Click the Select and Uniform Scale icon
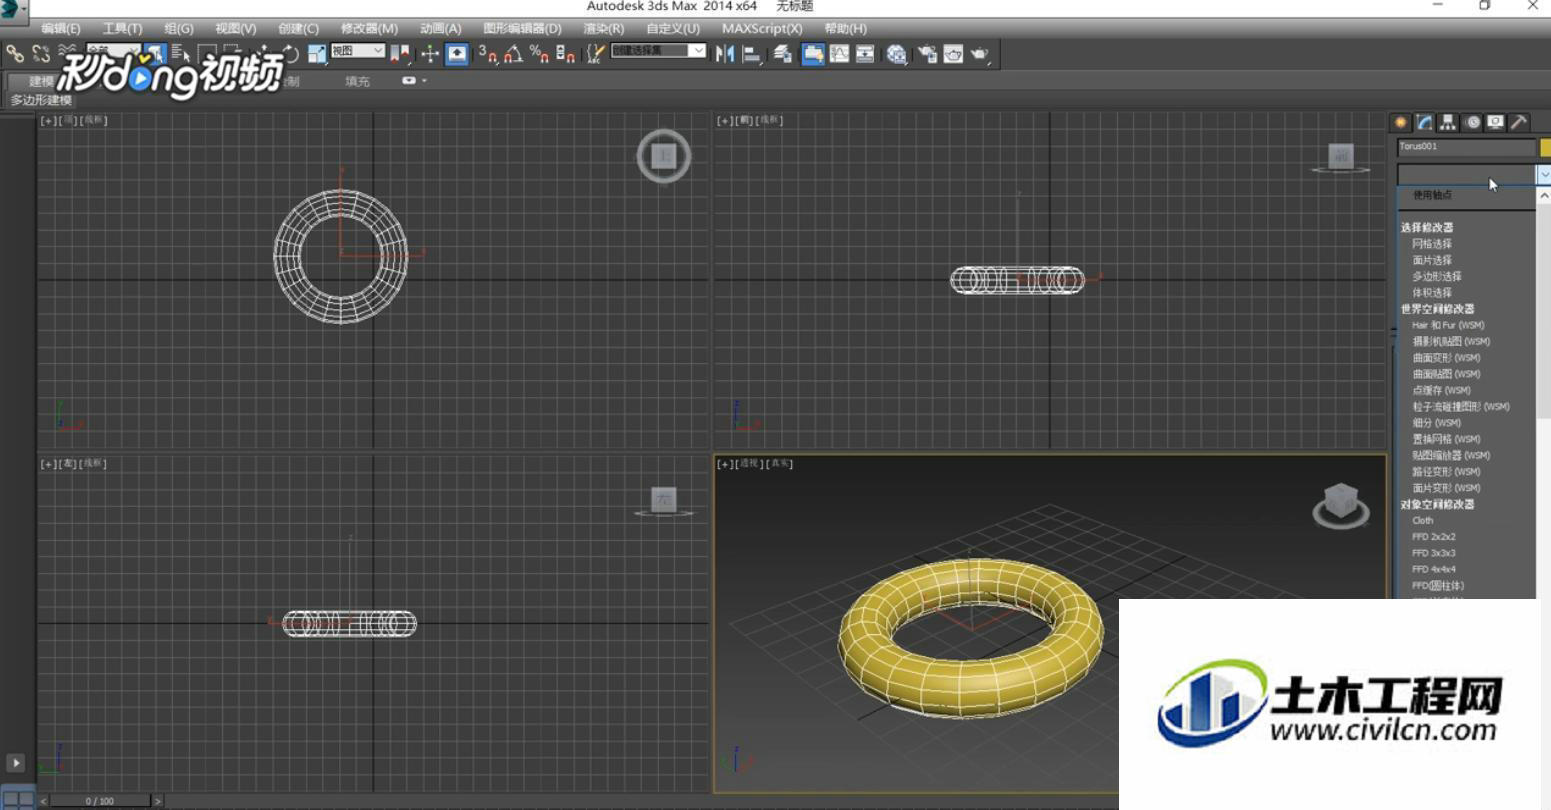Screen dimensions: 1551x810 click(x=316, y=54)
